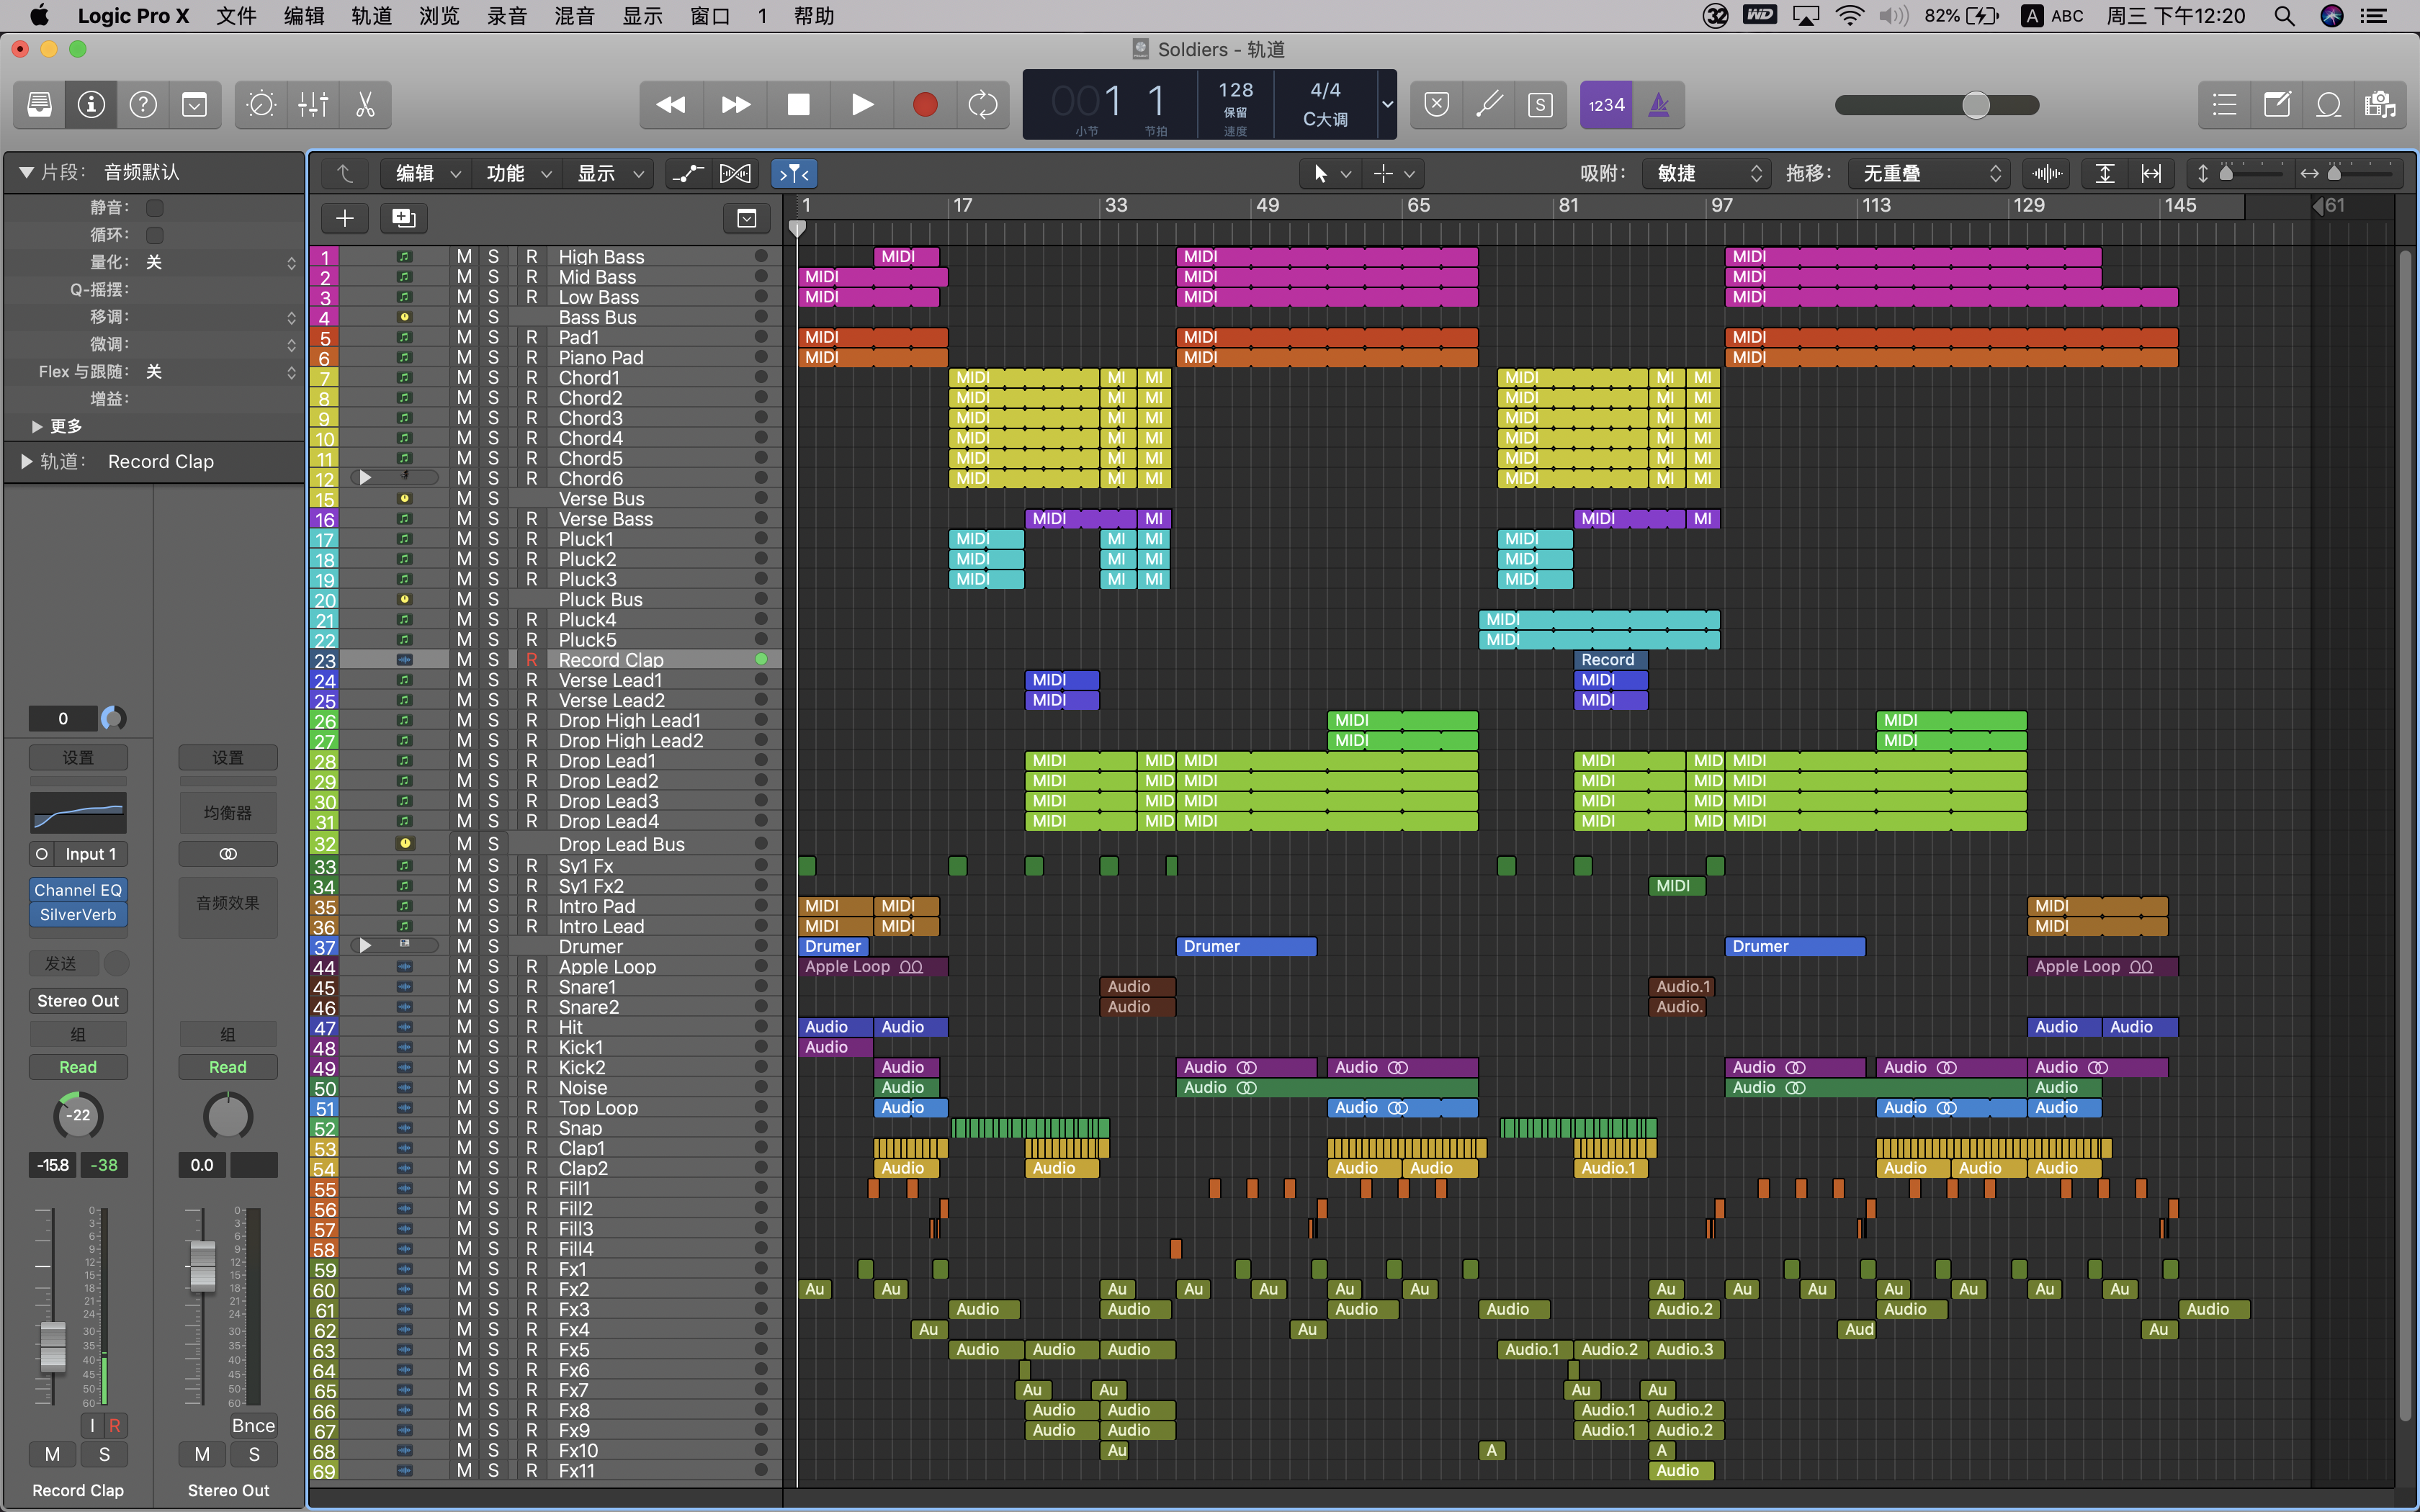Image resolution: width=2420 pixels, height=1512 pixels.
Task: Click the Rewind transport button
Action: (671, 104)
